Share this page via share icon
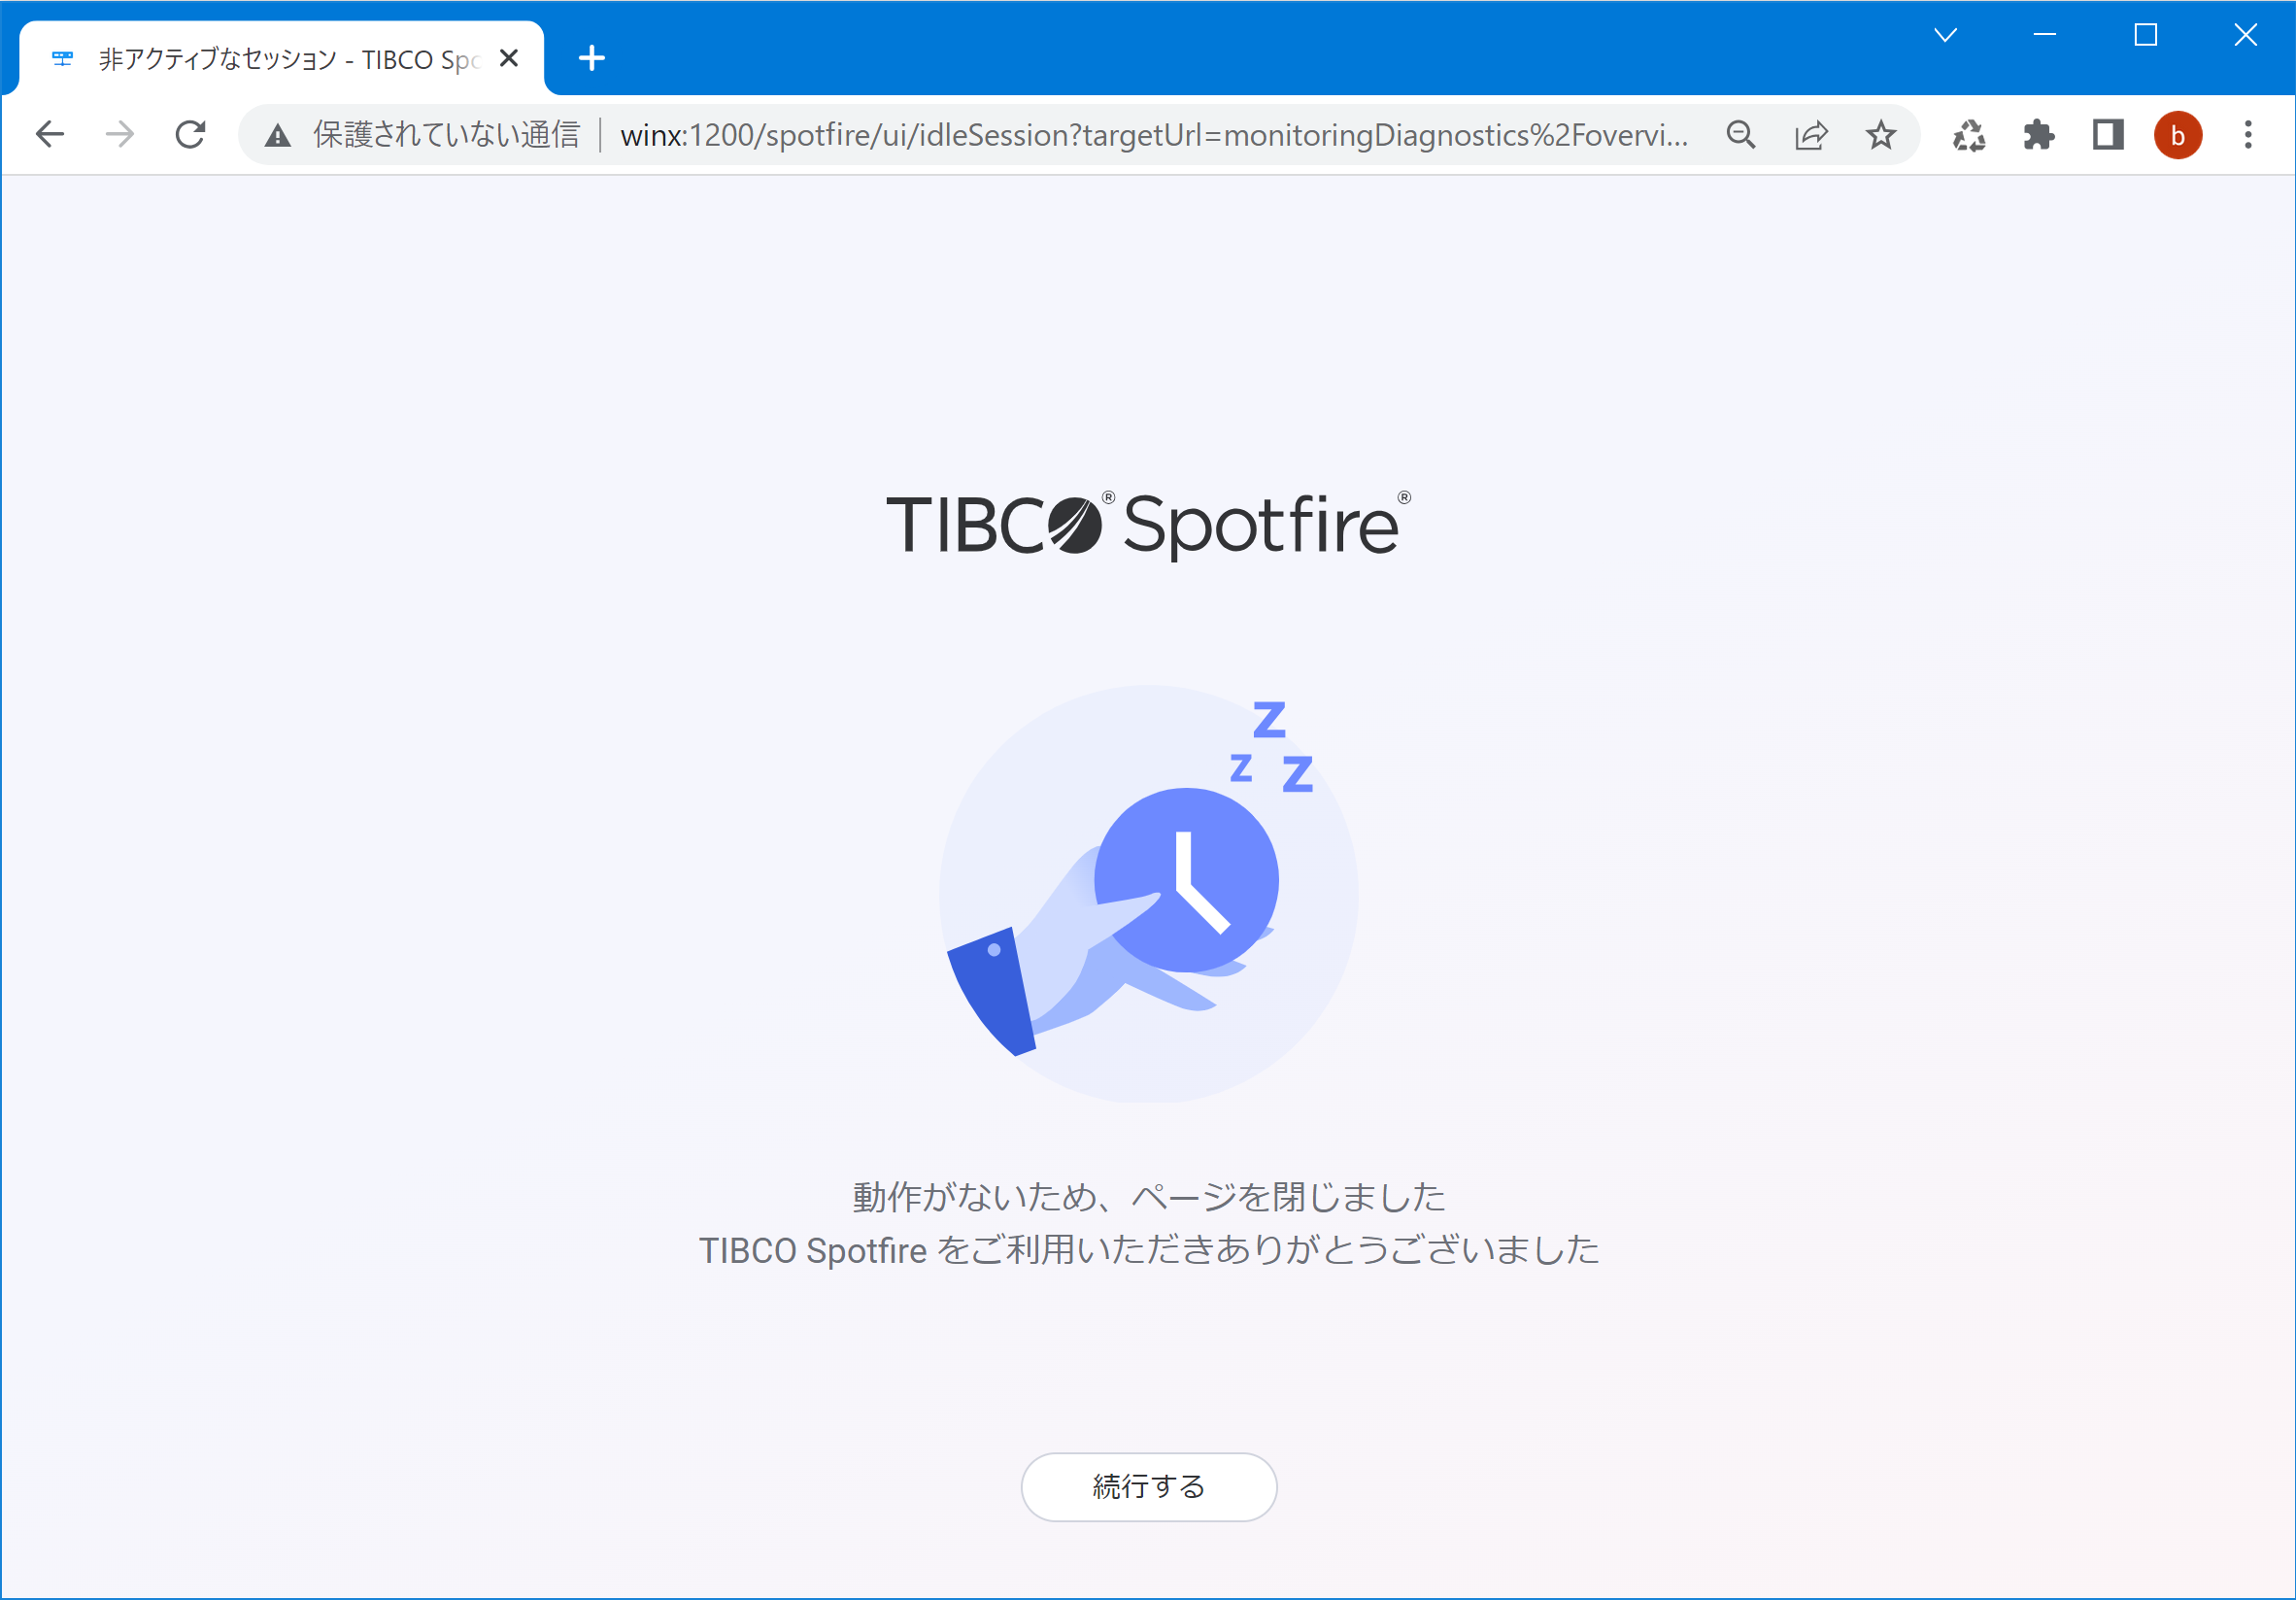The image size is (2296, 1600). tap(1811, 135)
